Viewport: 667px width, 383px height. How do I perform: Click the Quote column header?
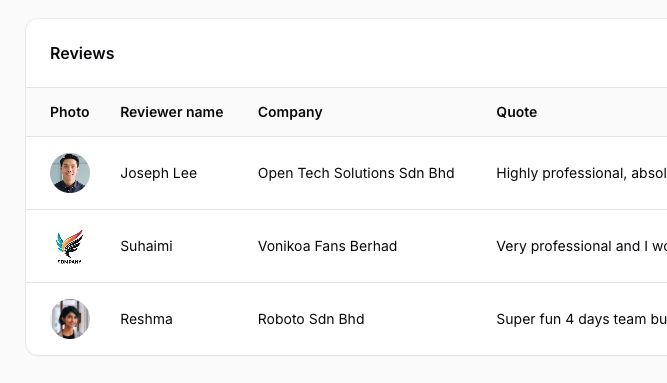(516, 112)
